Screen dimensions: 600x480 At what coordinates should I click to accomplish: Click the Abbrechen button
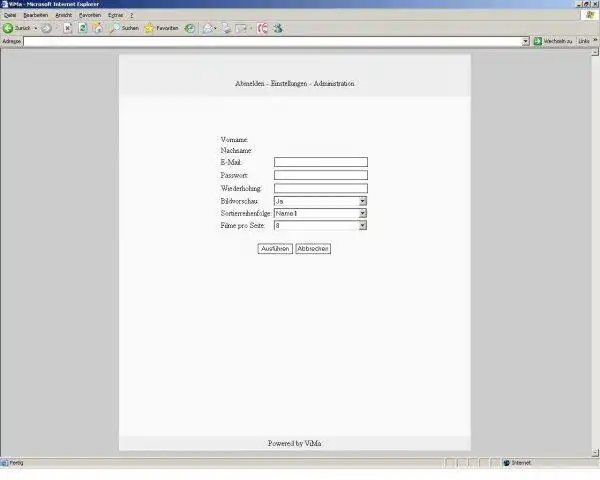click(313, 248)
